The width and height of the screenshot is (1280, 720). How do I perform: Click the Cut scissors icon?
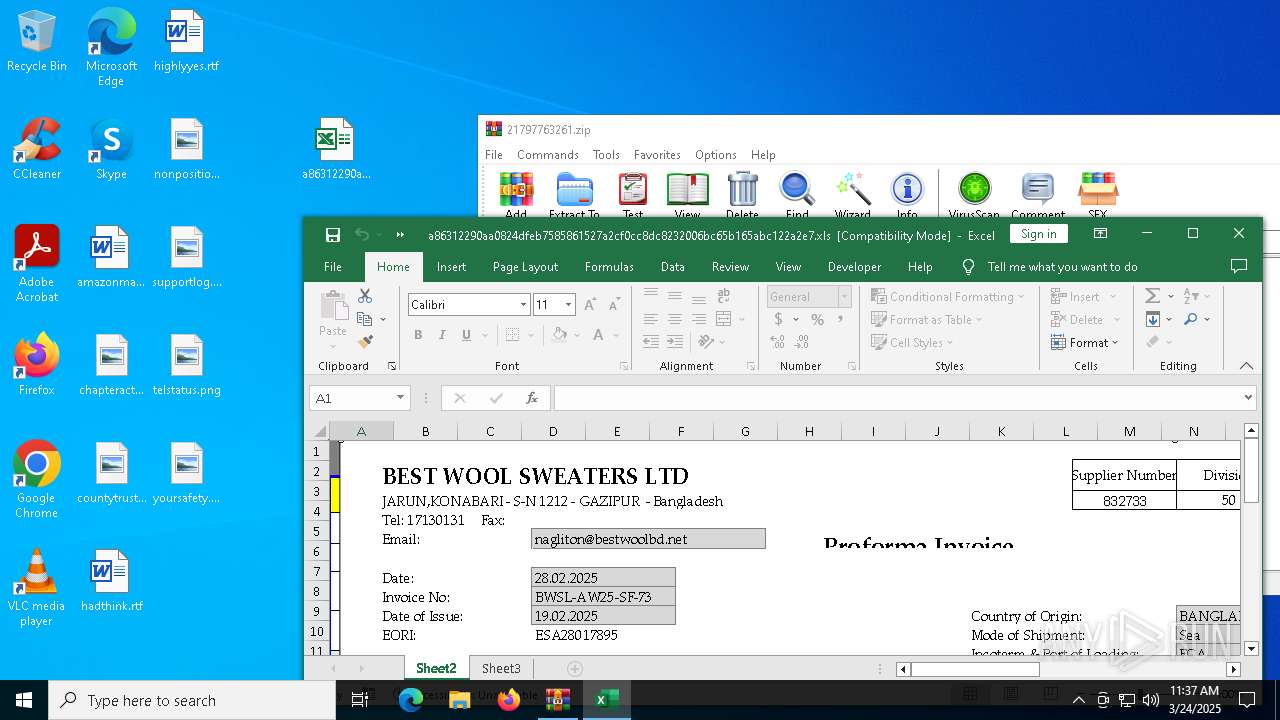tap(365, 296)
